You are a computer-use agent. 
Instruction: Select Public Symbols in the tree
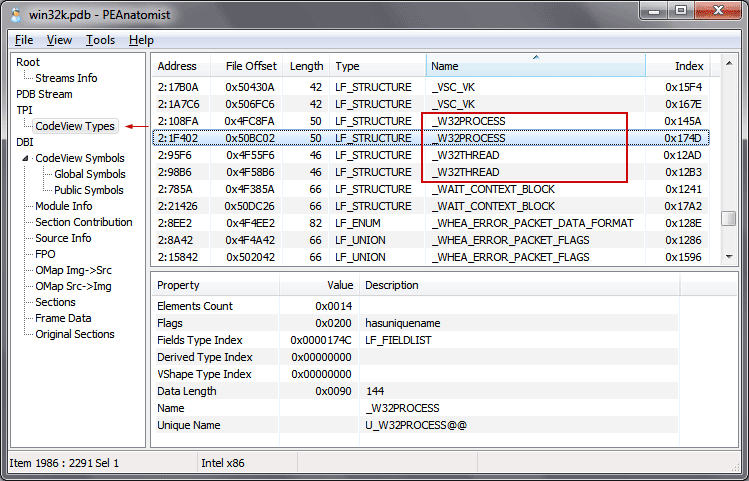tap(89, 190)
